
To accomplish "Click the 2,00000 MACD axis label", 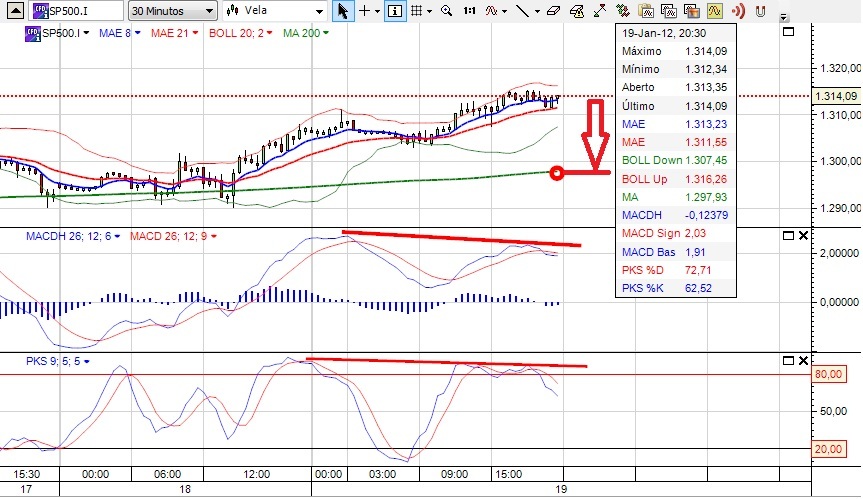I will [839, 253].
